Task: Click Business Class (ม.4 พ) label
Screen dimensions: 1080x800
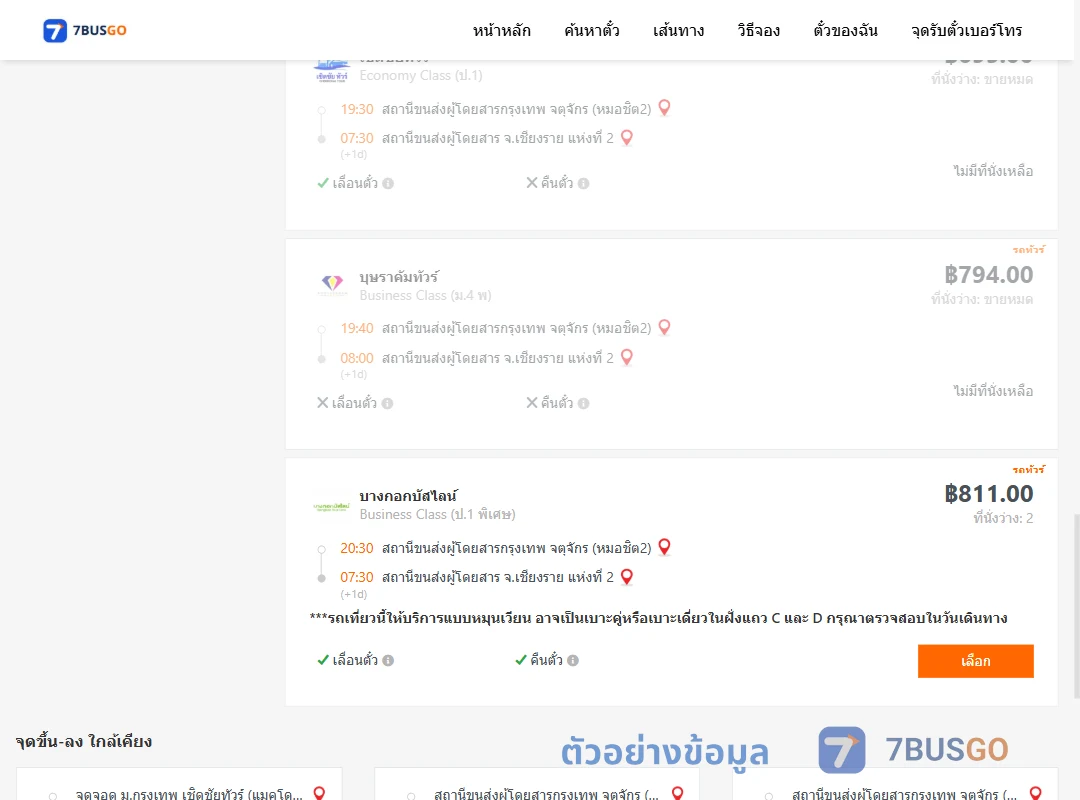Action: coord(425,295)
